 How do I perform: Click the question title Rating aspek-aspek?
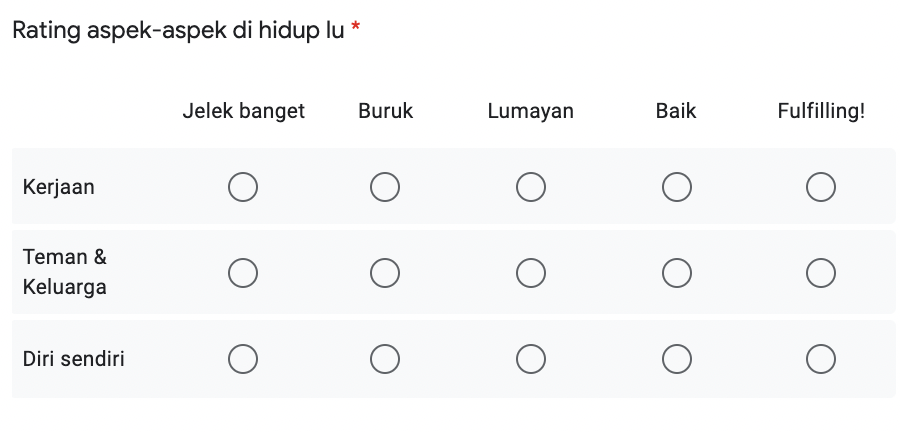tap(178, 30)
